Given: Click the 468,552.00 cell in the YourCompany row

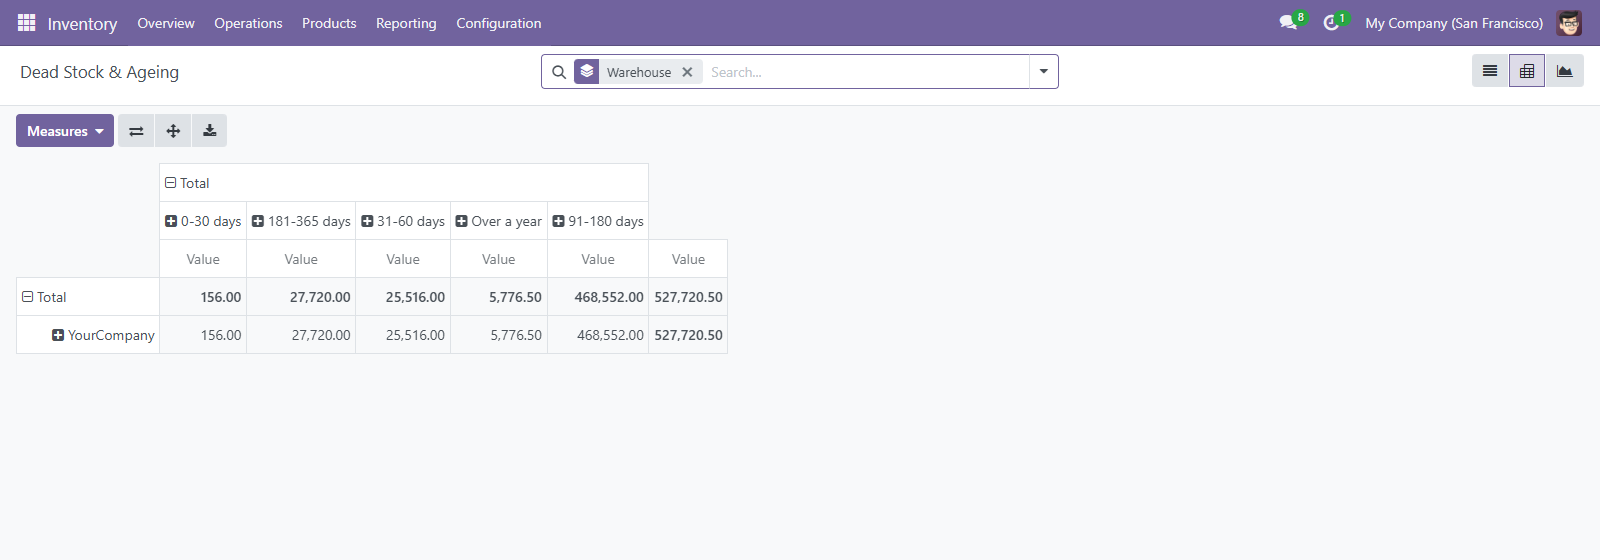Looking at the screenshot, I should click(x=598, y=335).
